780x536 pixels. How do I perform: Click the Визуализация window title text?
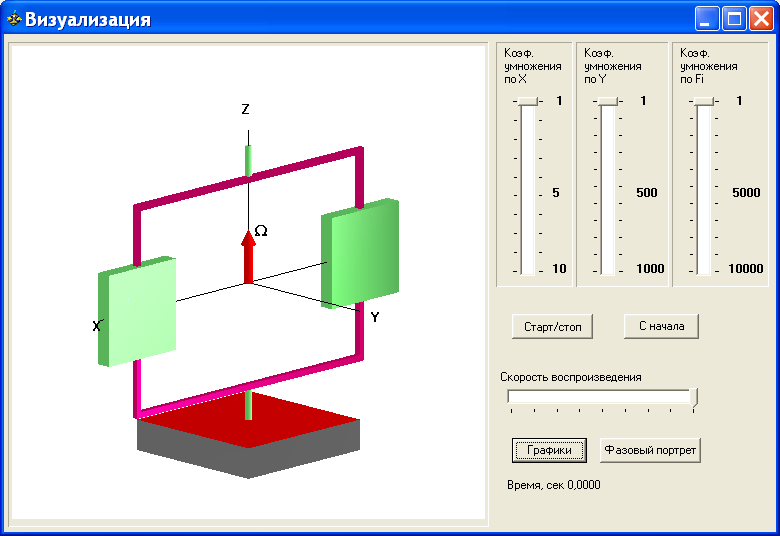click(x=88, y=19)
